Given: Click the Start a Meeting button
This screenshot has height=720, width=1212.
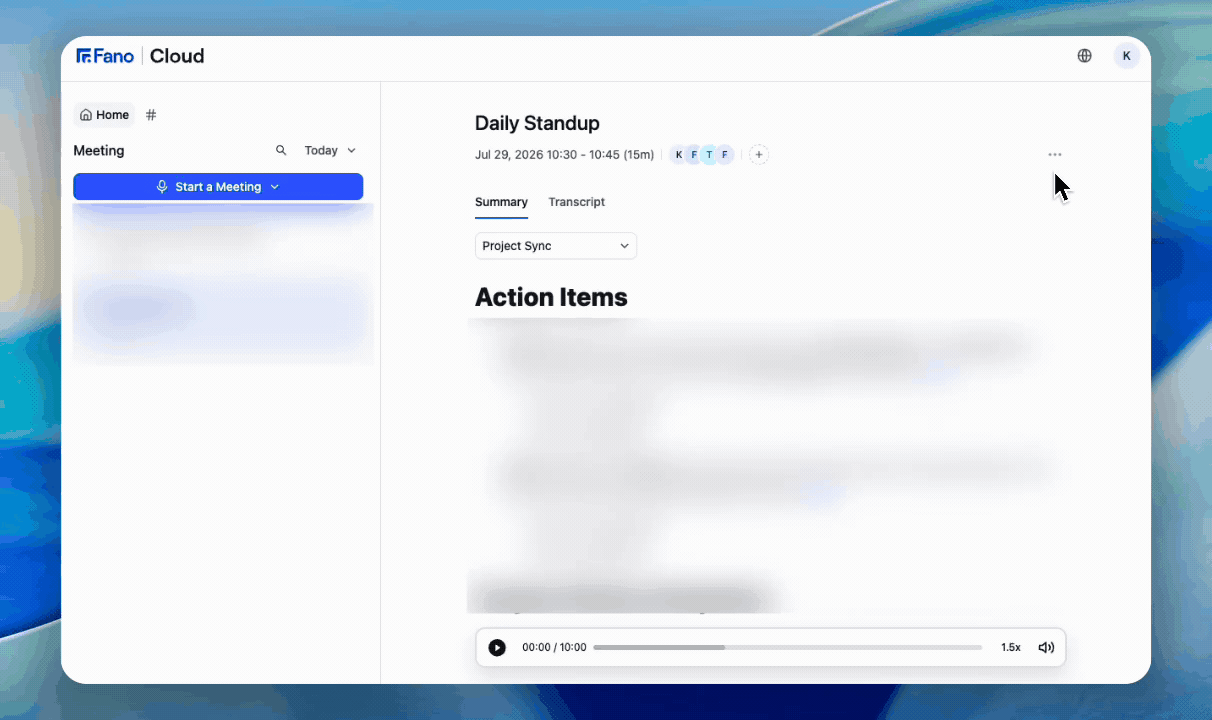Looking at the screenshot, I should click(218, 187).
